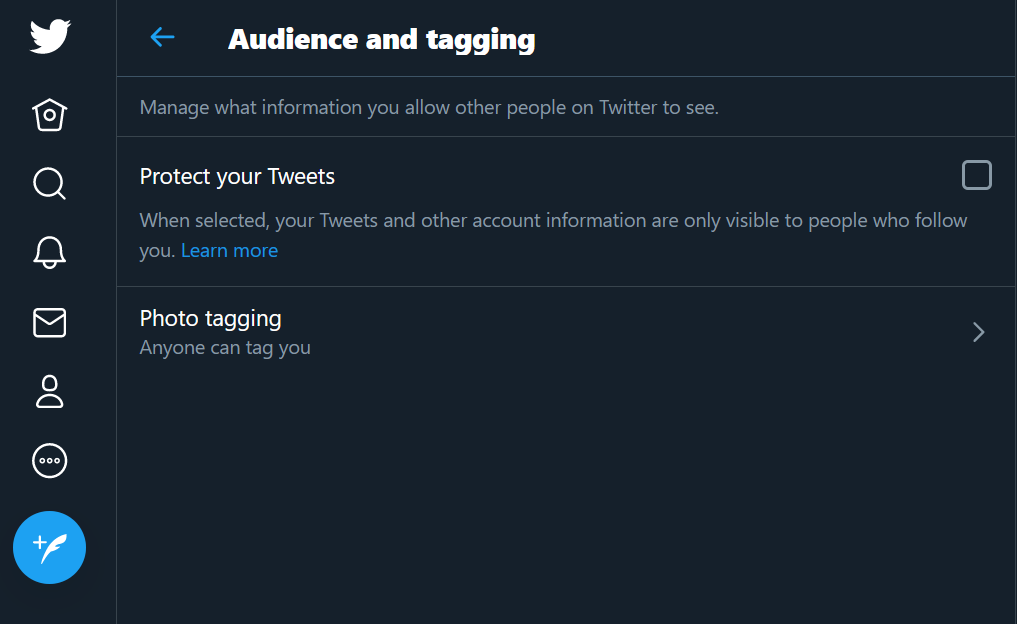Select the Search magnifier icon
The image size is (1017, 624).
49,184
